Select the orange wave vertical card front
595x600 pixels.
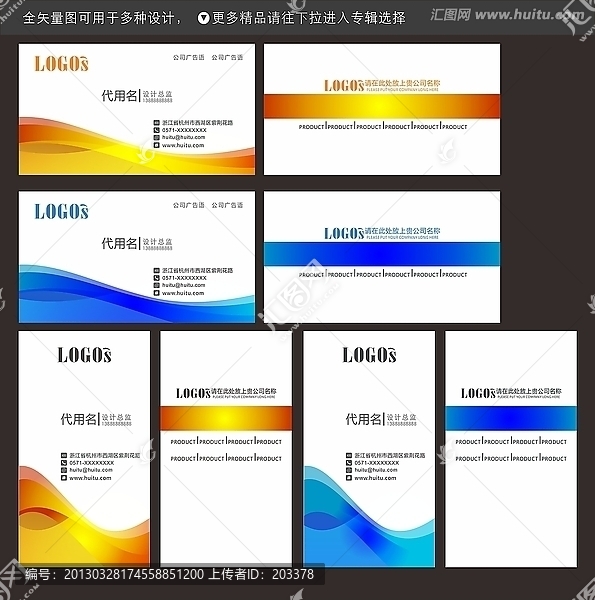point(84,449)
